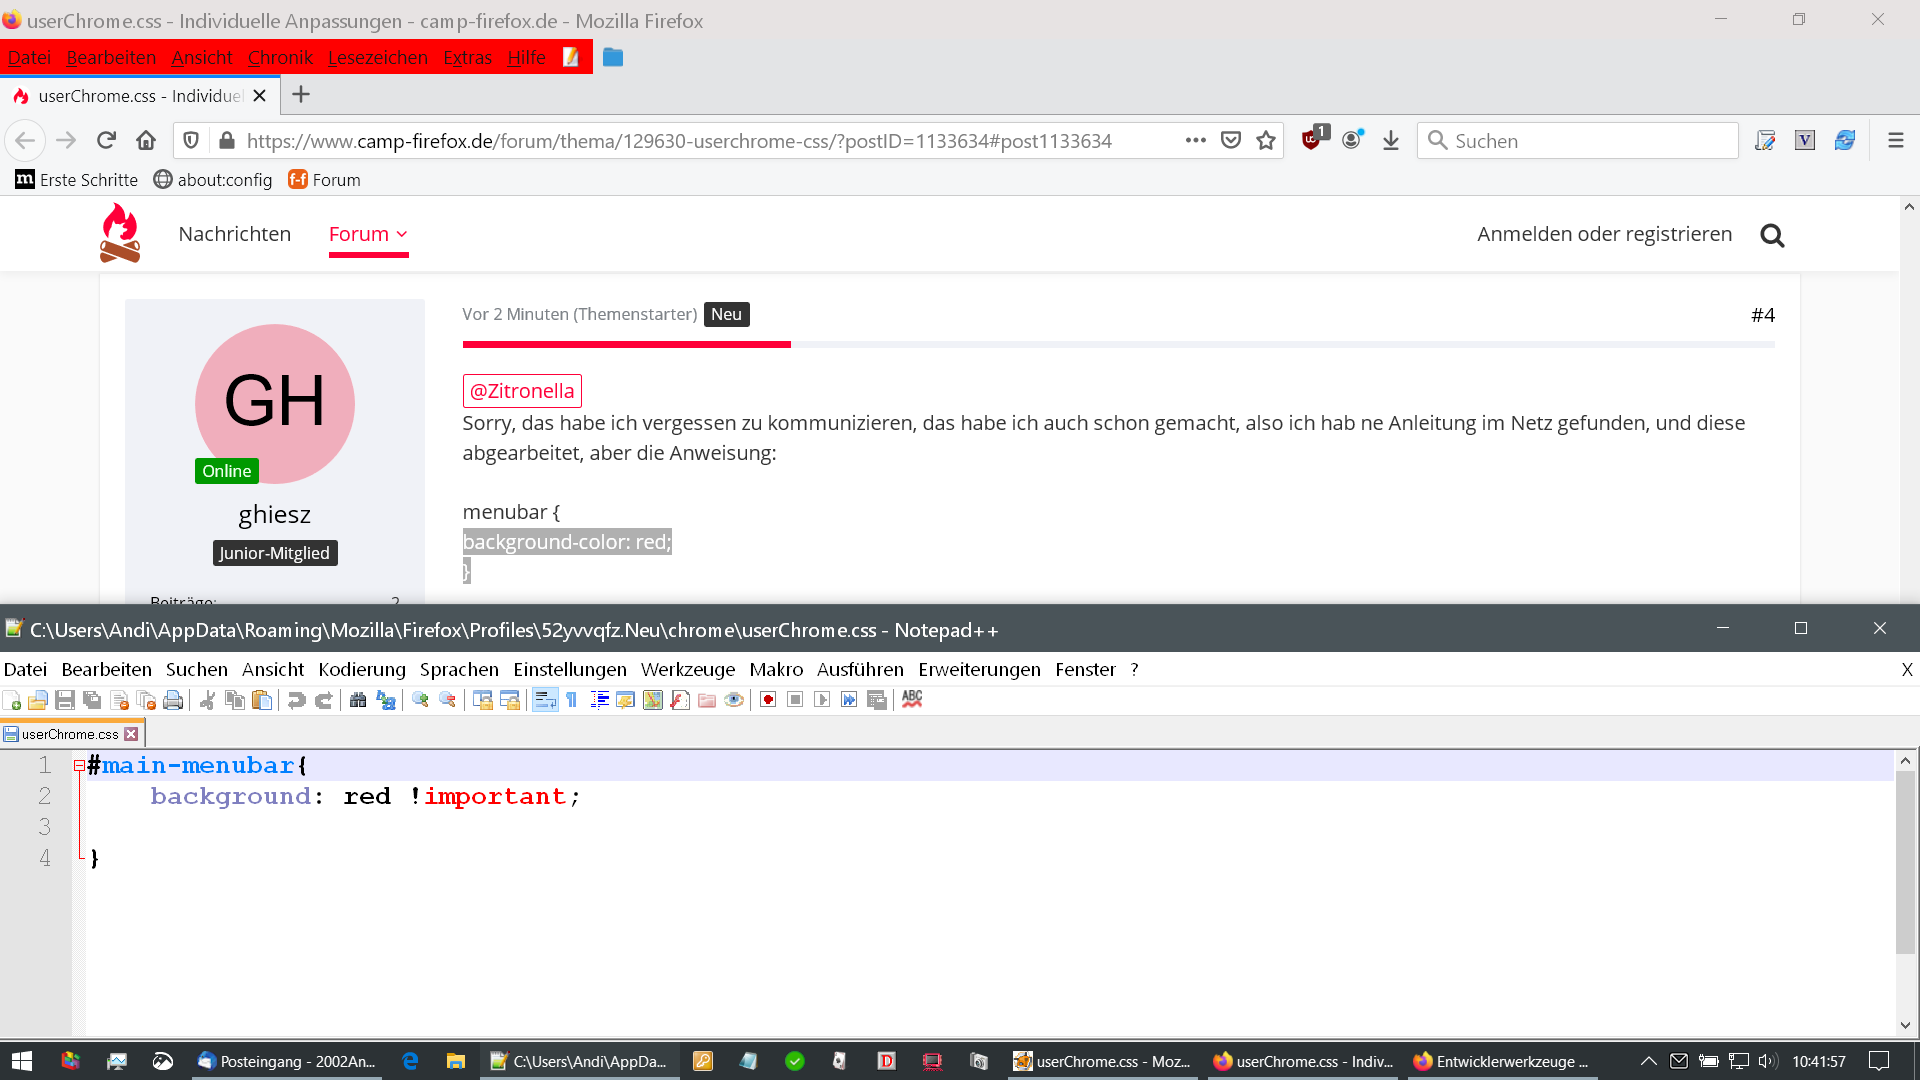
Task: Click the Notepad++ Save file icon
Action: point(65,700)
